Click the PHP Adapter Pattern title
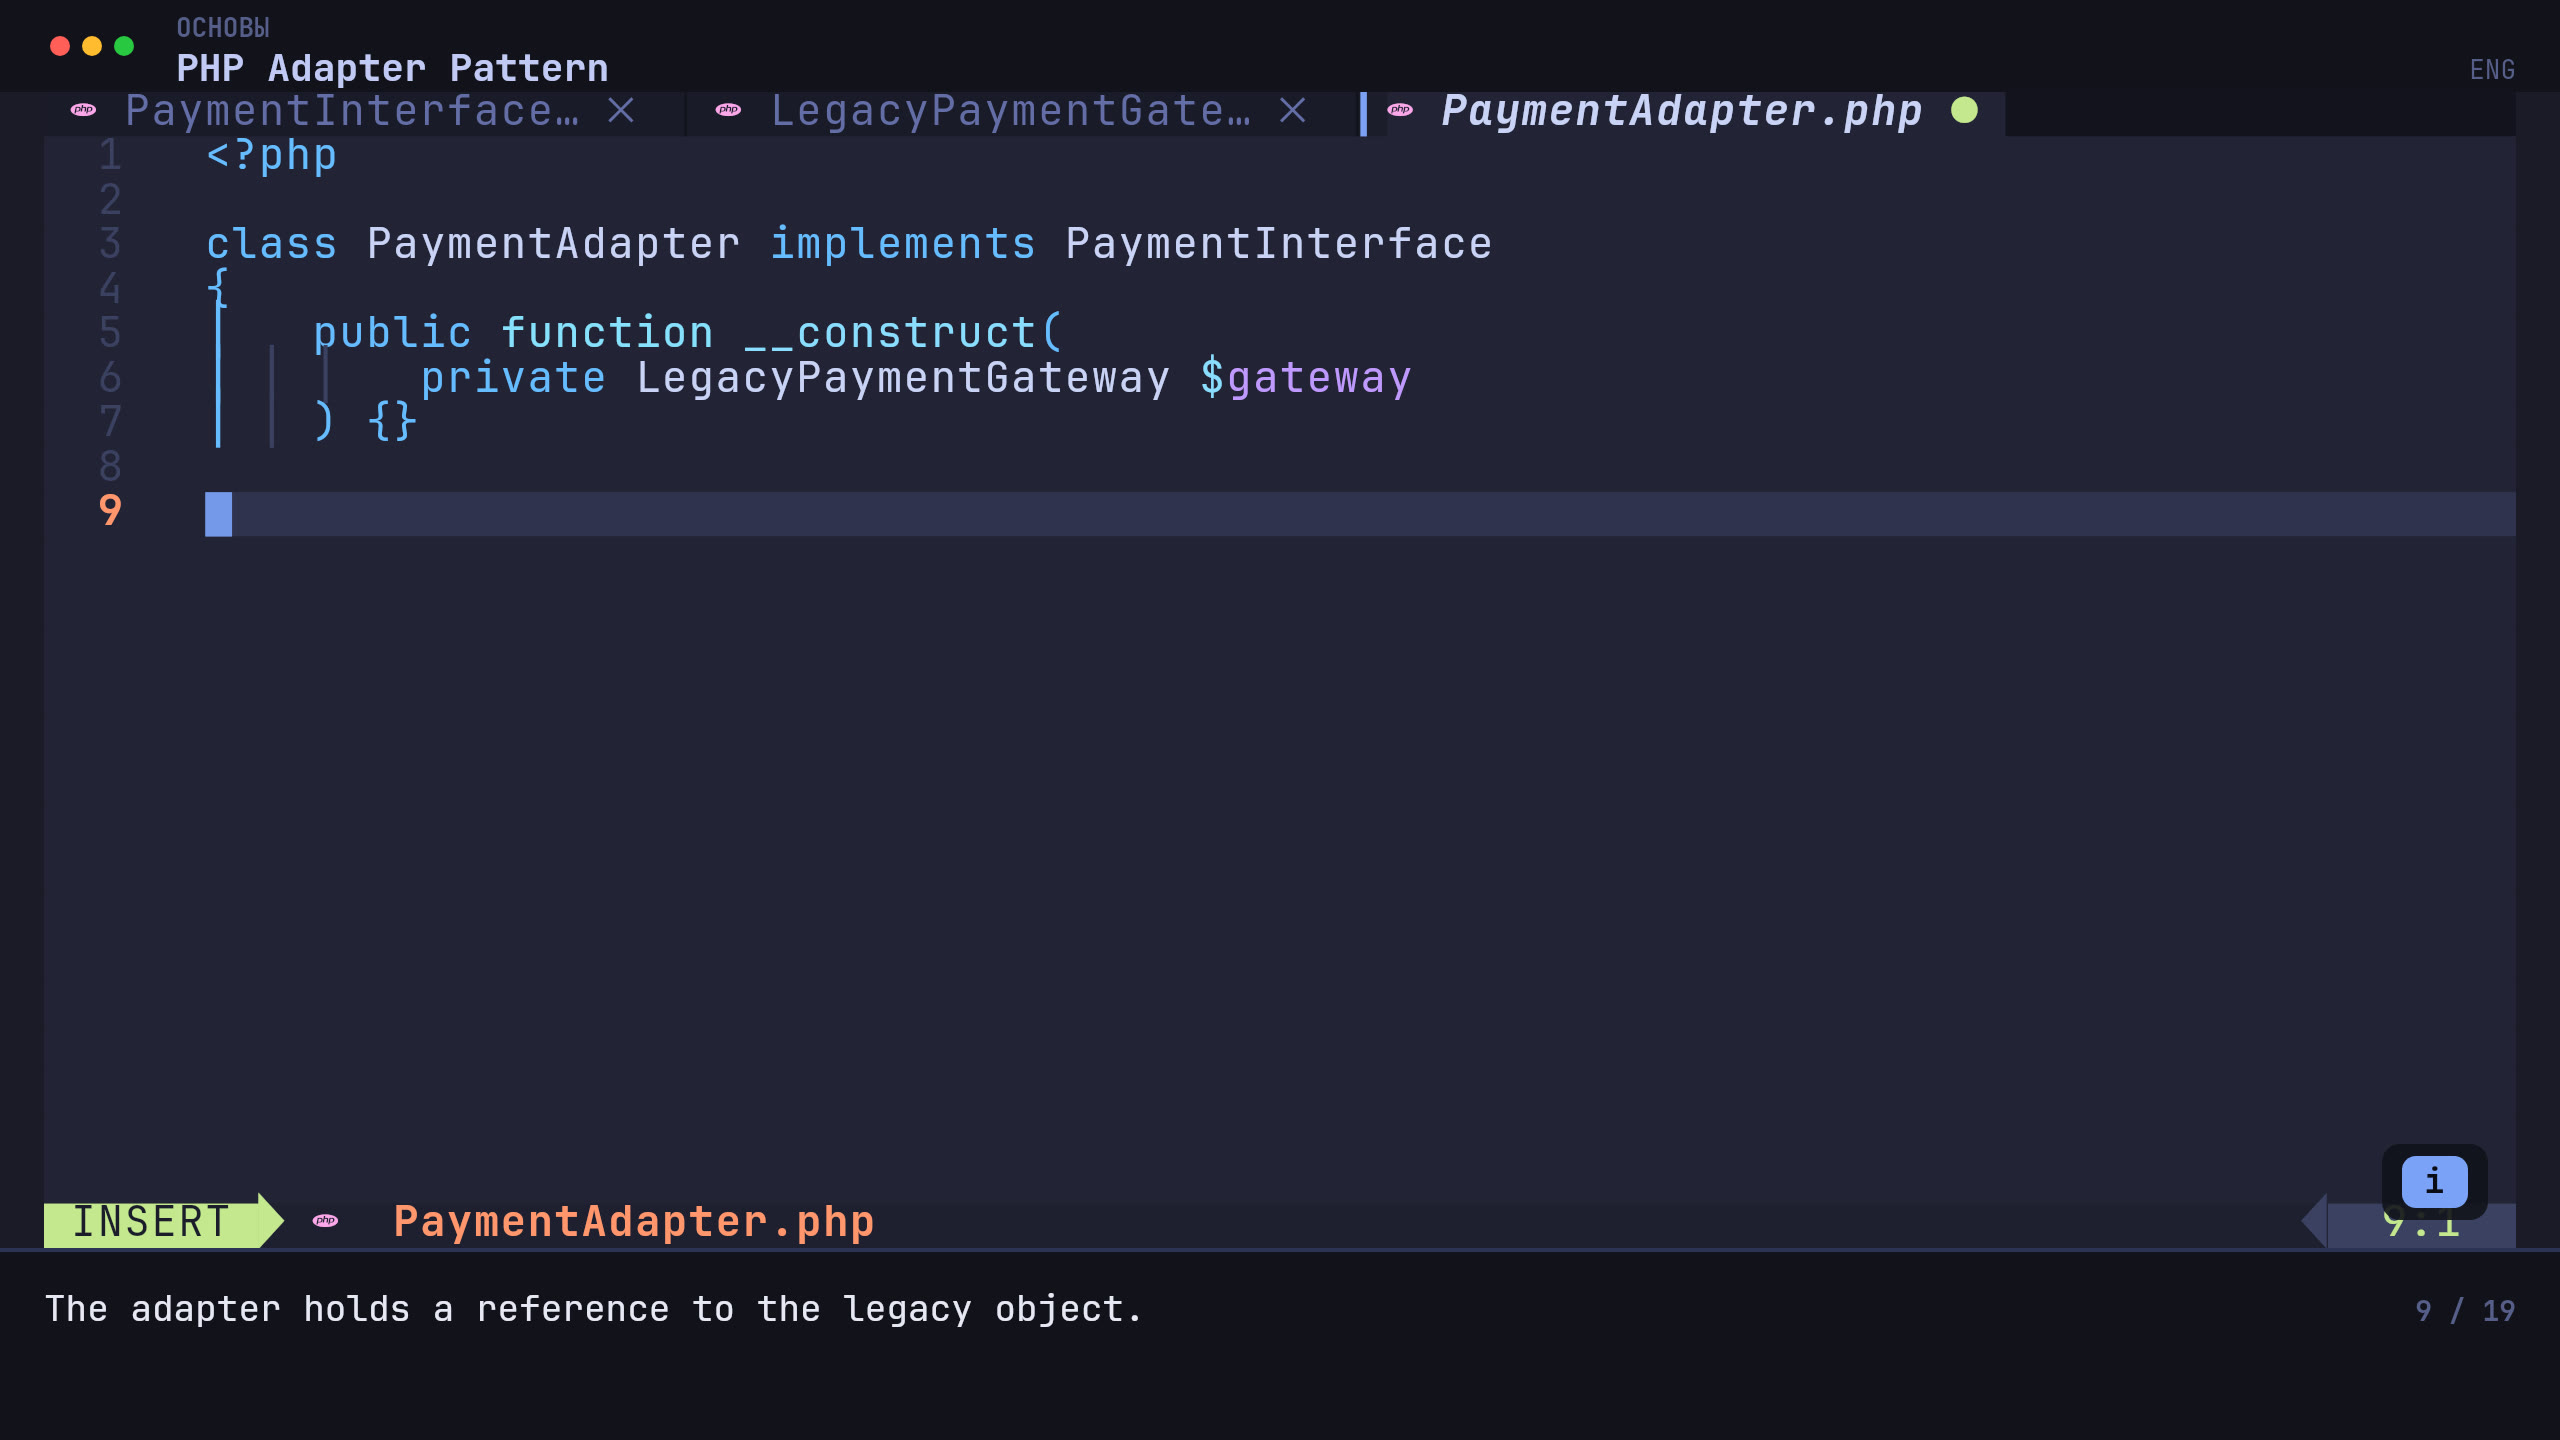The width and height of the screenshot is (2560, 1440). [392, 68]
